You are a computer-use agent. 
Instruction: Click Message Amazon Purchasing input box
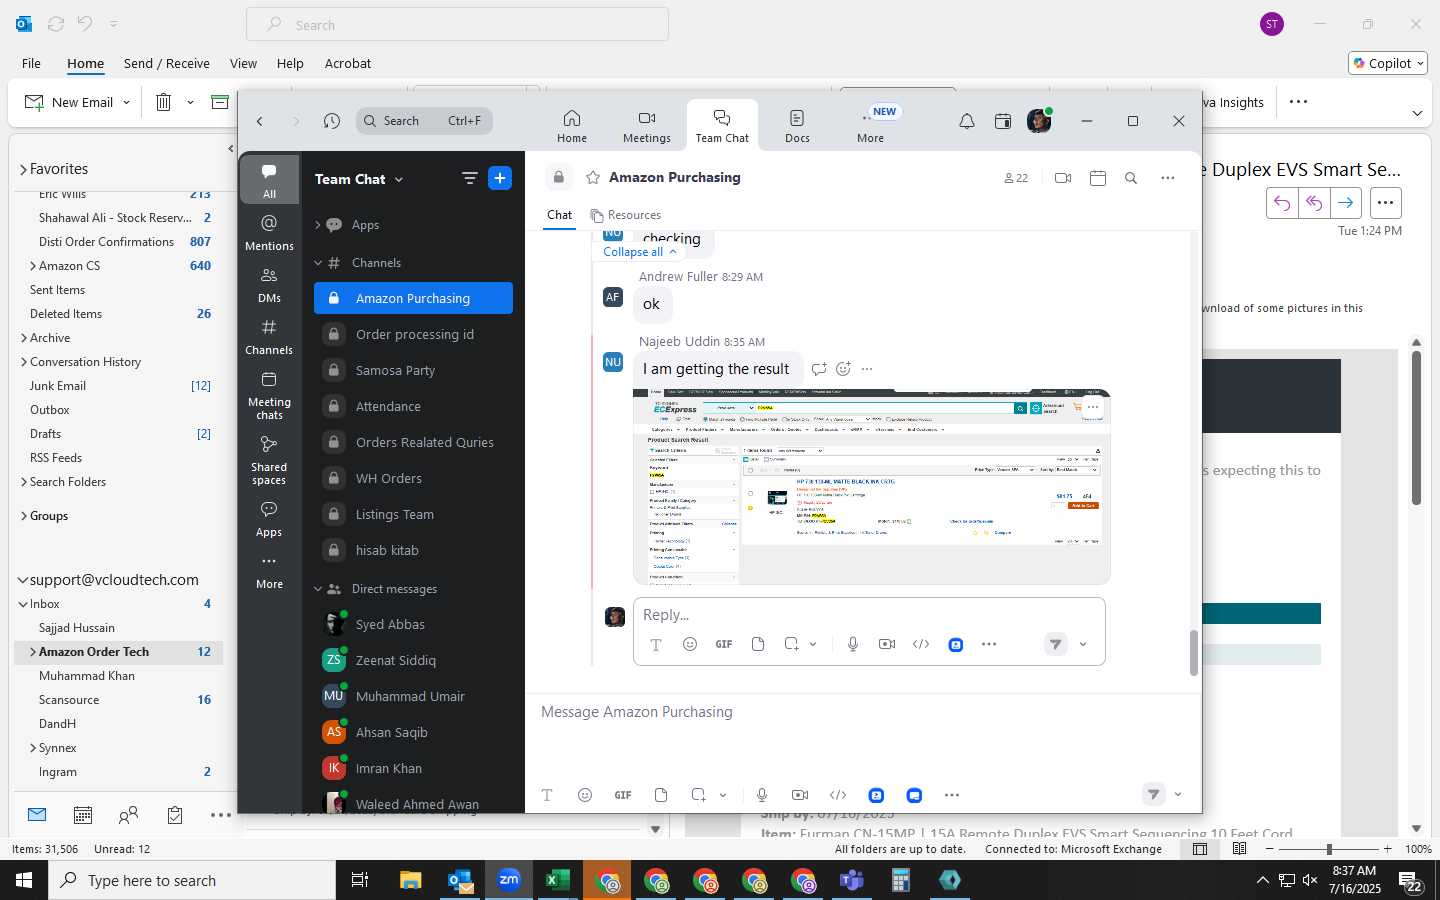pyautogui.click(x=863, y=712)
